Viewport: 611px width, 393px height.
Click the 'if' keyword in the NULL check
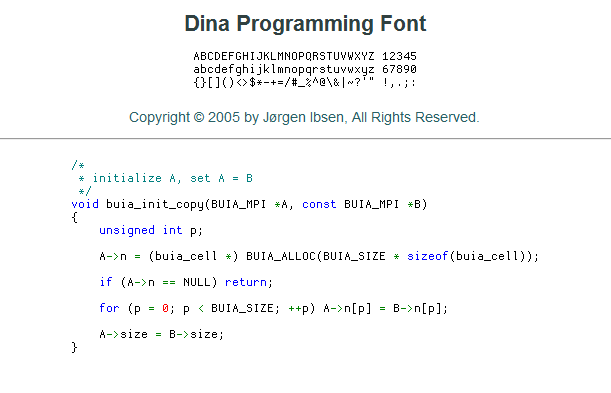tap(106, 282)
